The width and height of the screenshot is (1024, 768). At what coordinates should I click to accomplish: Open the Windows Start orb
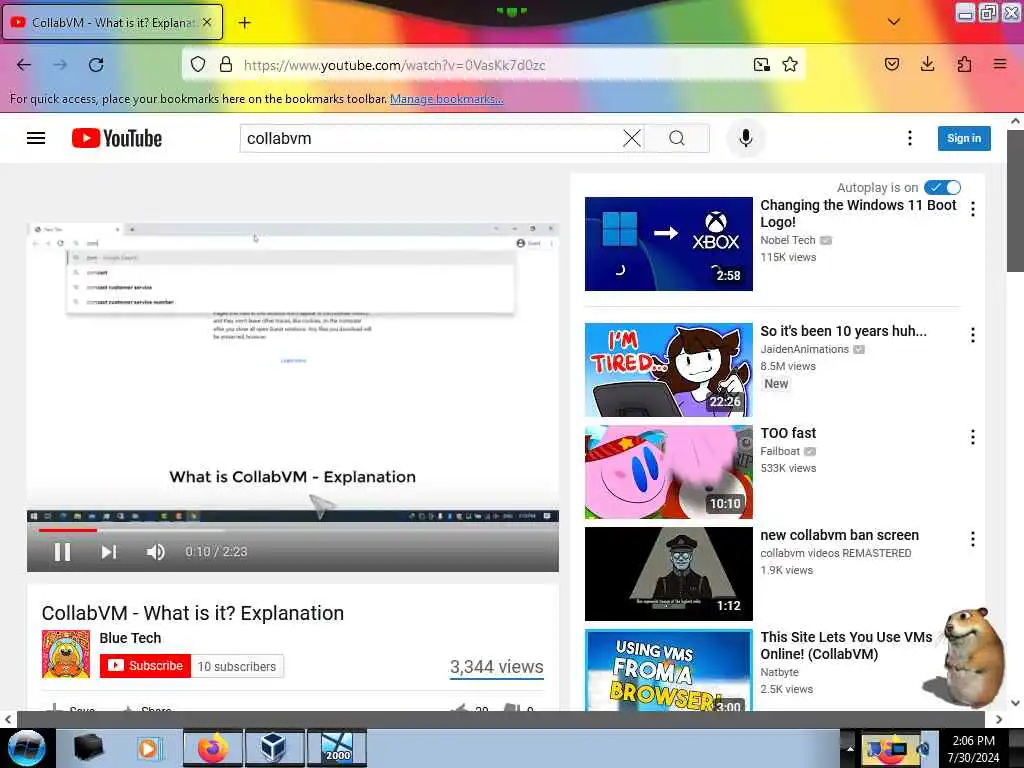[26, 748]
